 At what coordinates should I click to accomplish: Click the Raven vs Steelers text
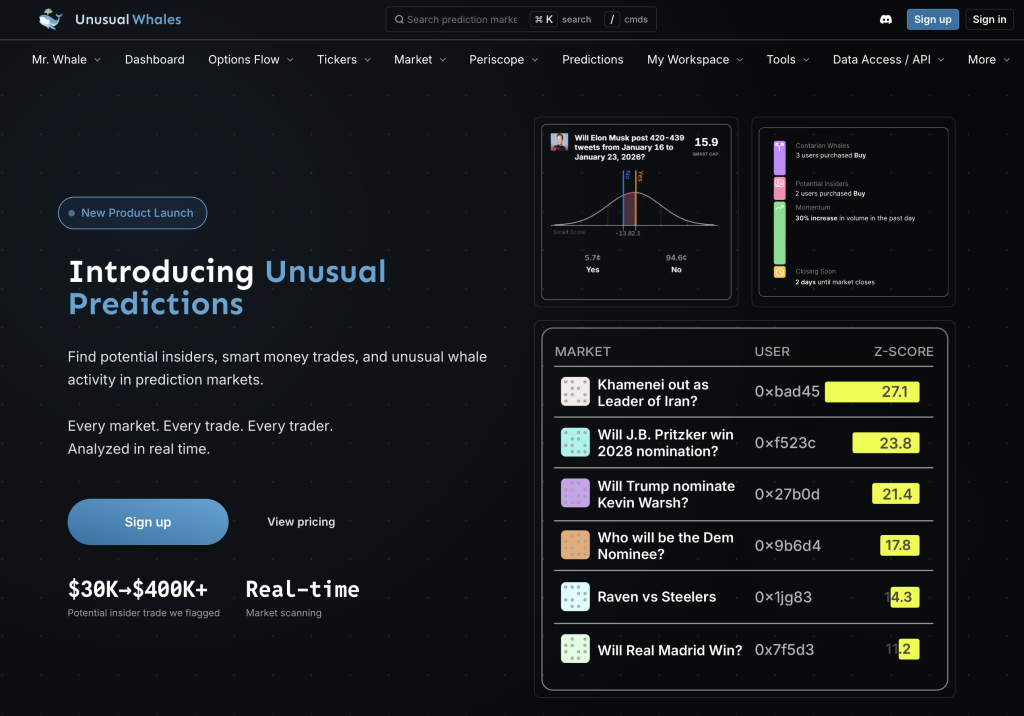(656, 596)
